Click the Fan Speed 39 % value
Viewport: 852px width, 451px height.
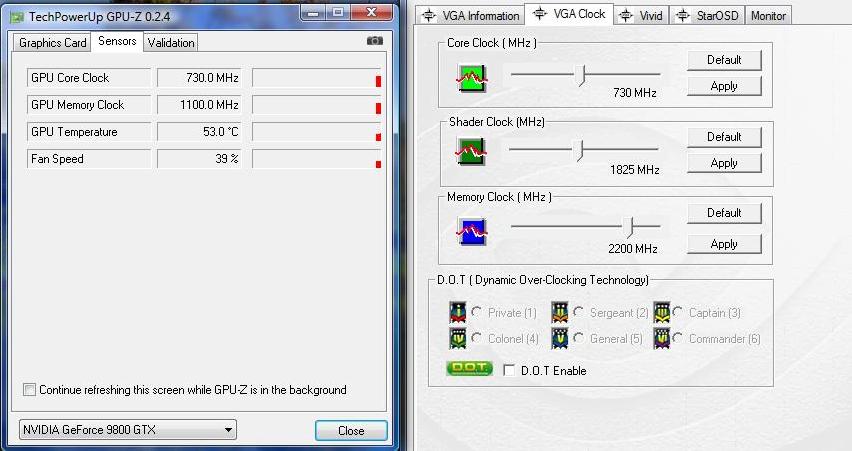(199, 159)
